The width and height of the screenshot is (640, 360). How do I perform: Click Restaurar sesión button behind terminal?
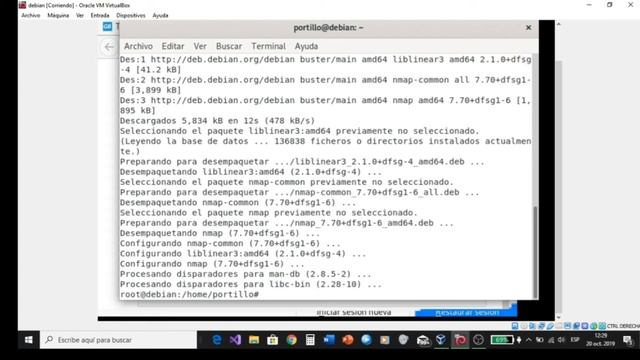click(x=466, y=313)
